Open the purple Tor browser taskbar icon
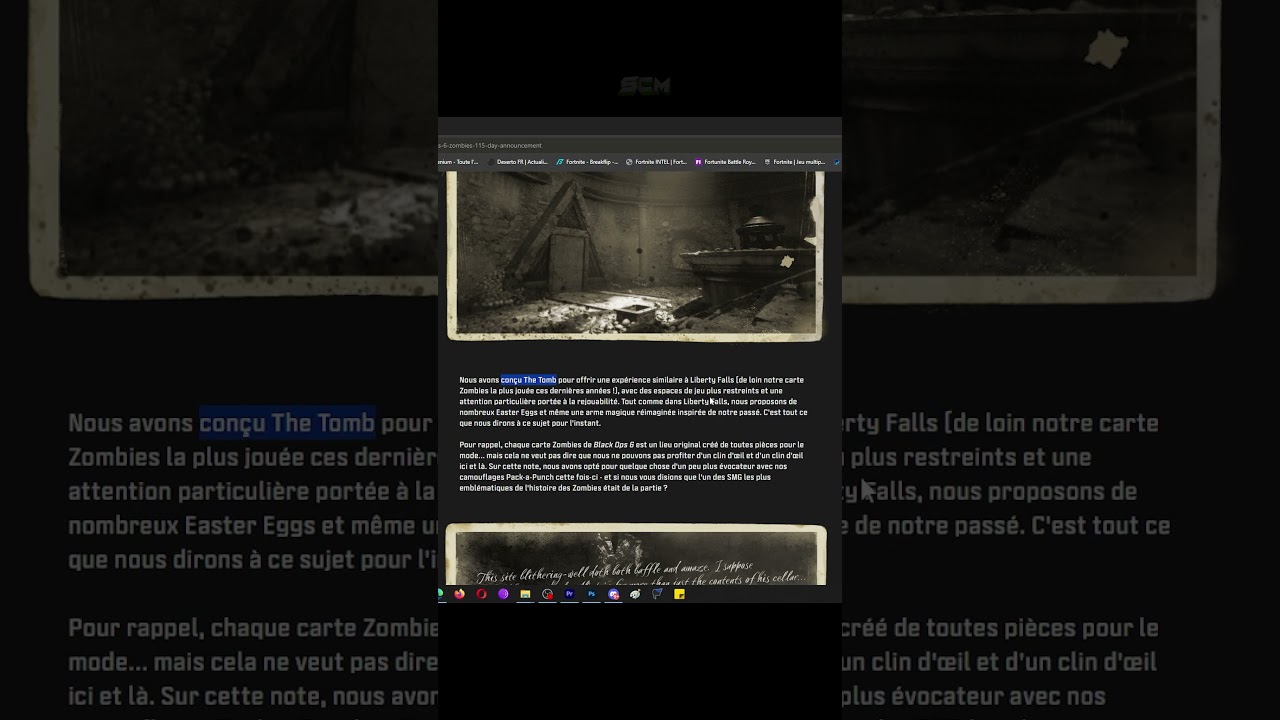1280x720 pixels. coord(503,594)
